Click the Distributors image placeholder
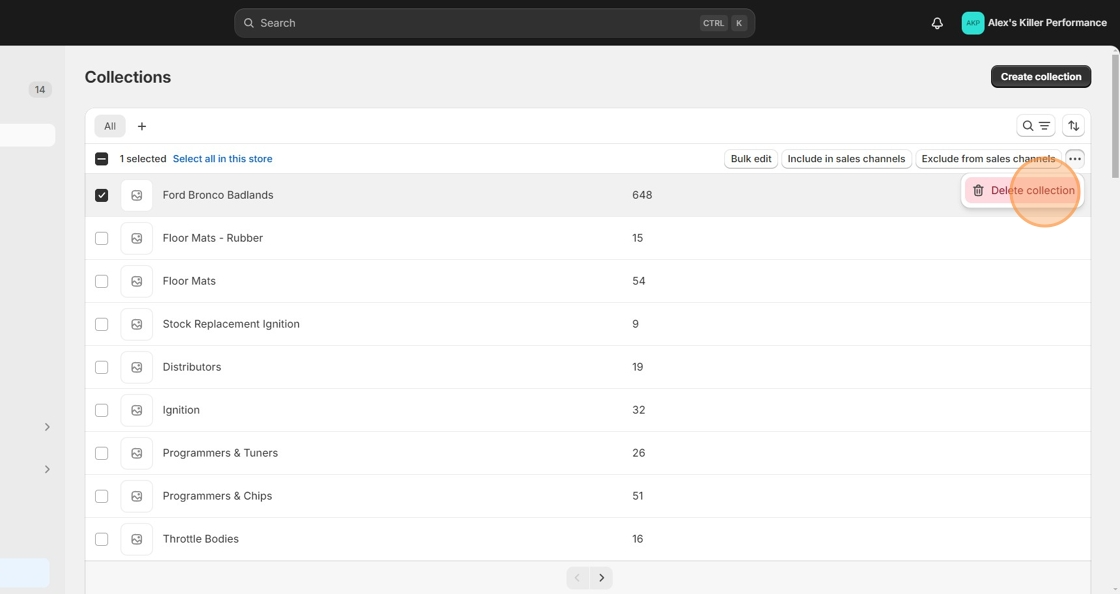Viewport: 1120px width, 594px height. (x=136, y=367)
